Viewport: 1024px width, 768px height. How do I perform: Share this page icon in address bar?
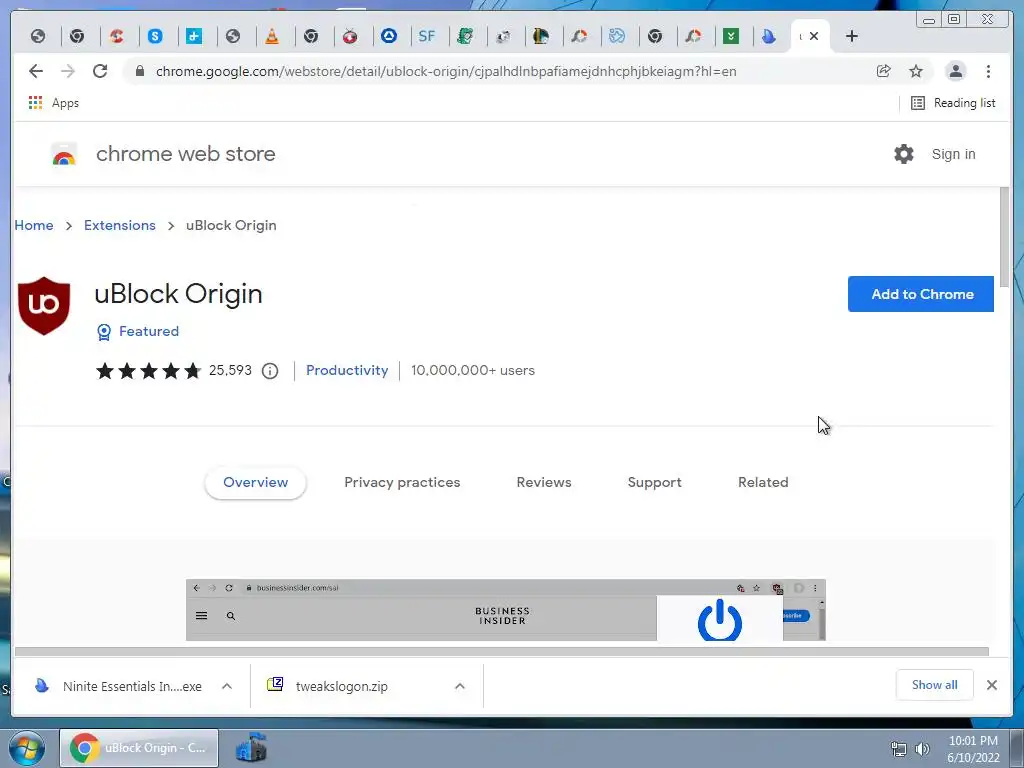point(884,71)
